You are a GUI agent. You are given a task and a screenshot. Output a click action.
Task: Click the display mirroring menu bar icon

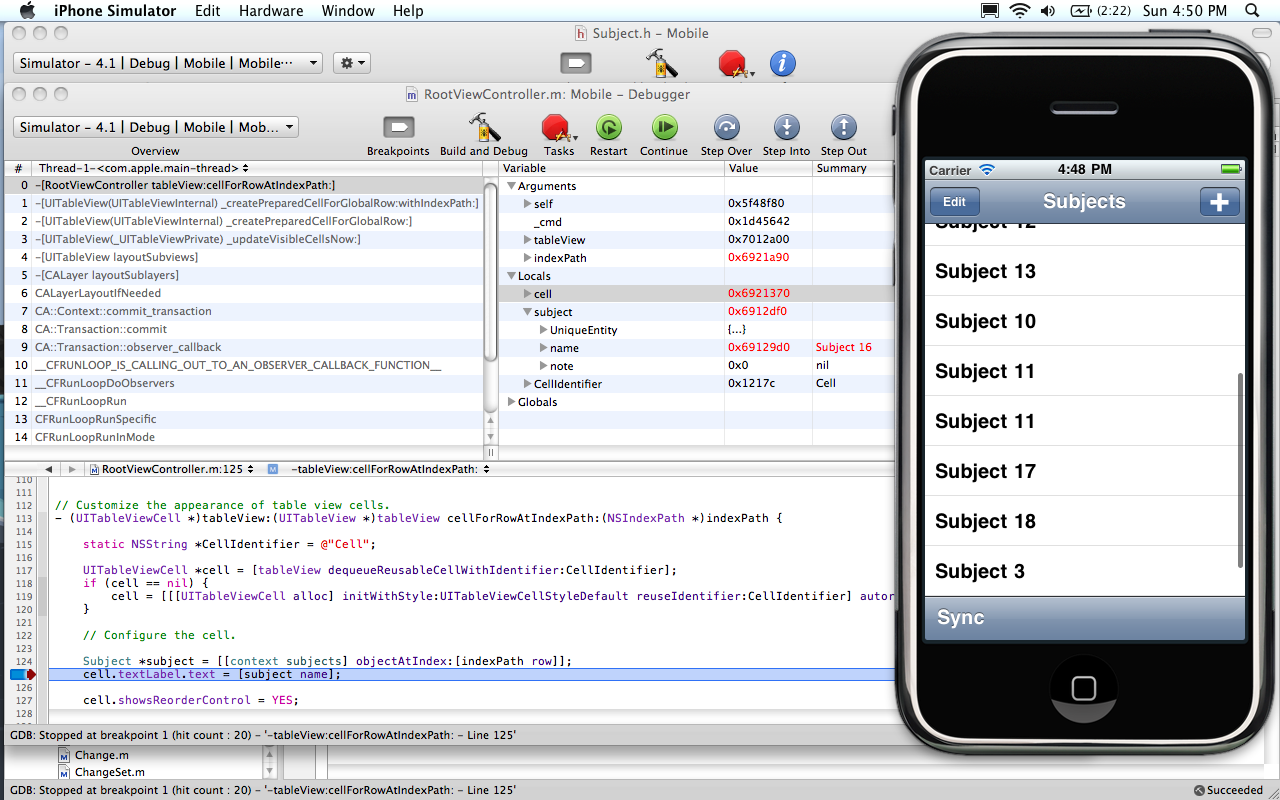point(989,11)
